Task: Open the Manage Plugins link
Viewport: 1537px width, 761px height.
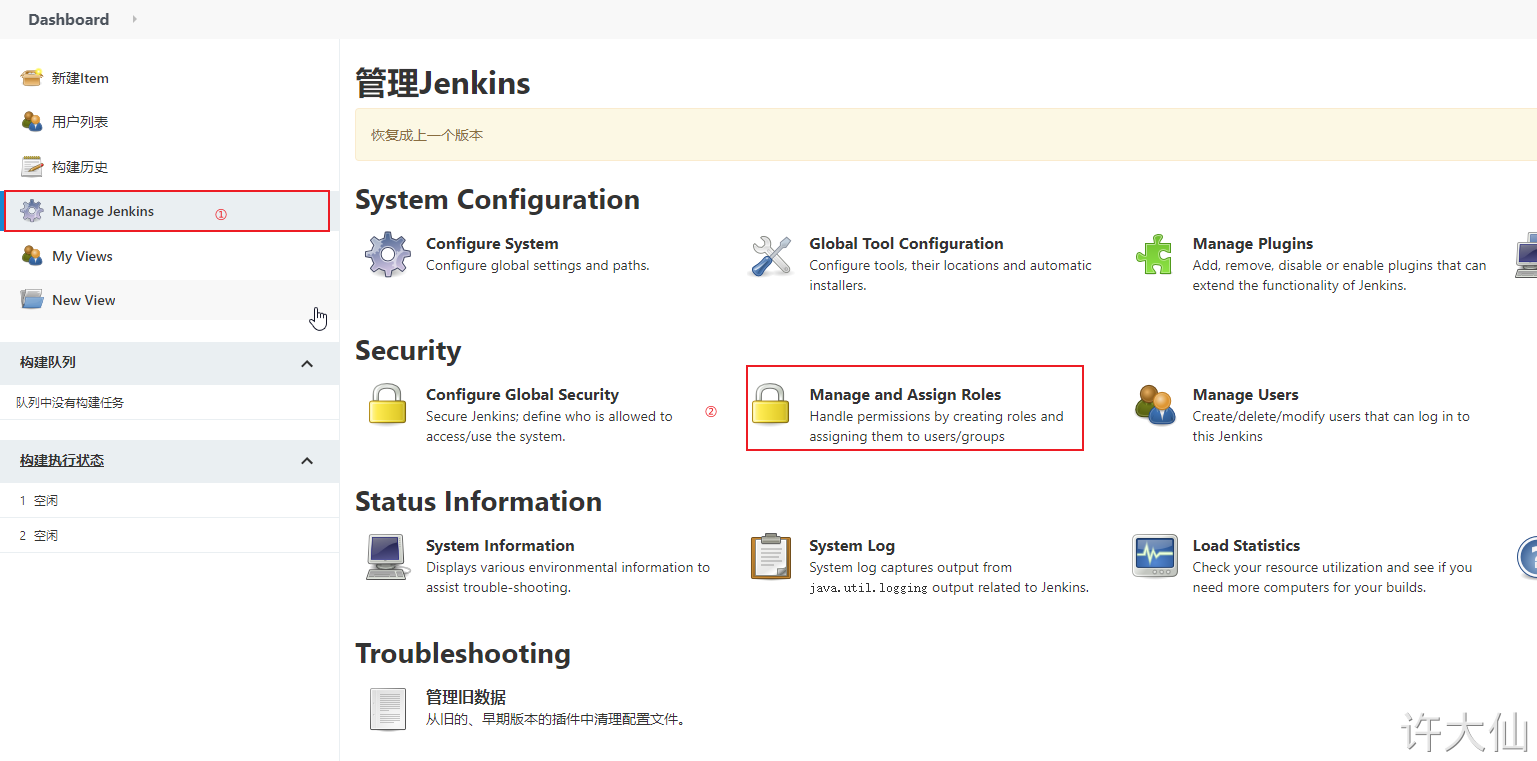Action: pyautogui.click(x=1253, y=243)
